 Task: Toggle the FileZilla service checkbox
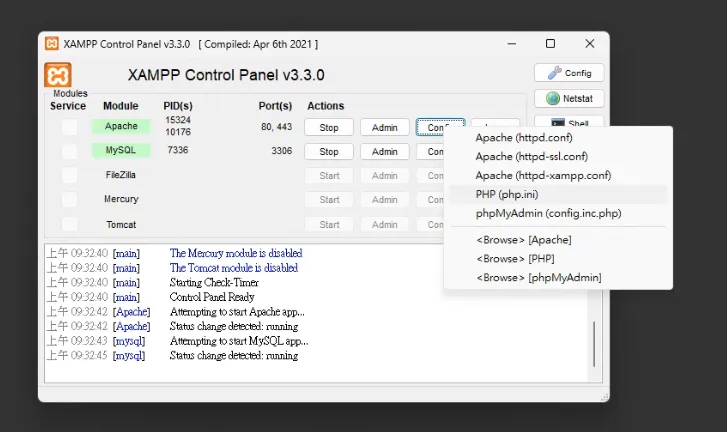coord(70,175)
